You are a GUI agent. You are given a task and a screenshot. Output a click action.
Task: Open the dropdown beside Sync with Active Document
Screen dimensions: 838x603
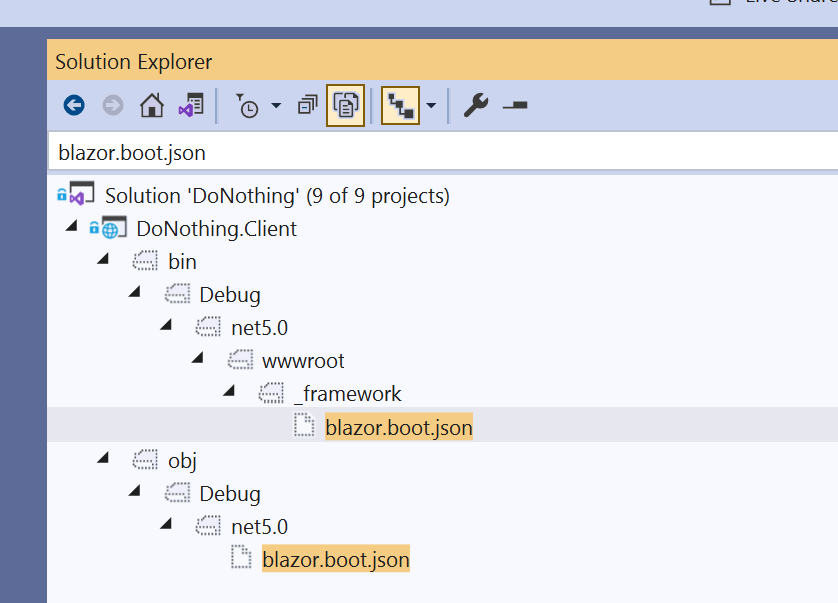(x=431, y=105)
